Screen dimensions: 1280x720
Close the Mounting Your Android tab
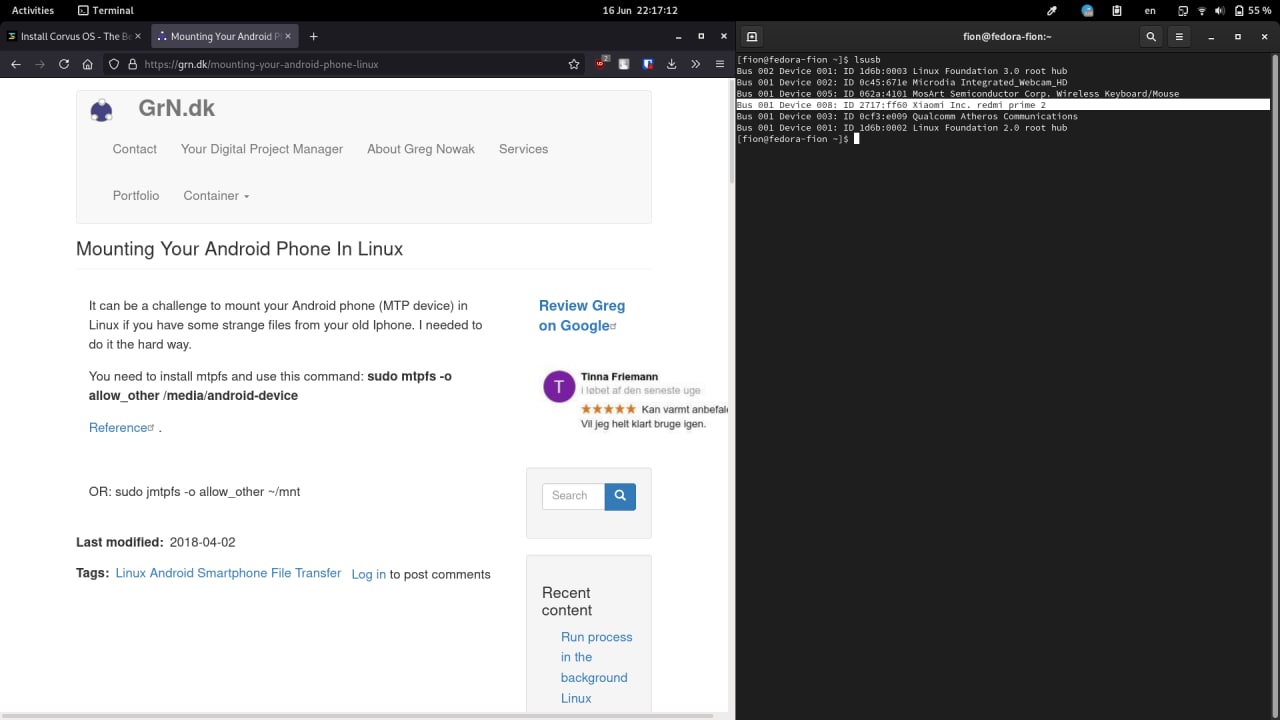pos(288,36)
